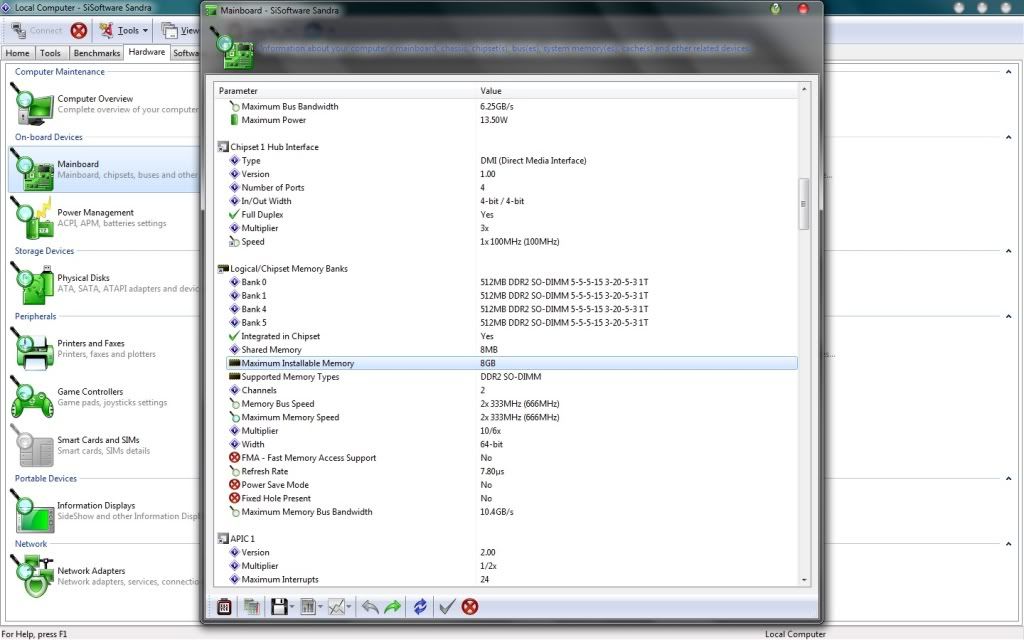Switch to the Home tab

pyautogui.click(x=18, y=53)
